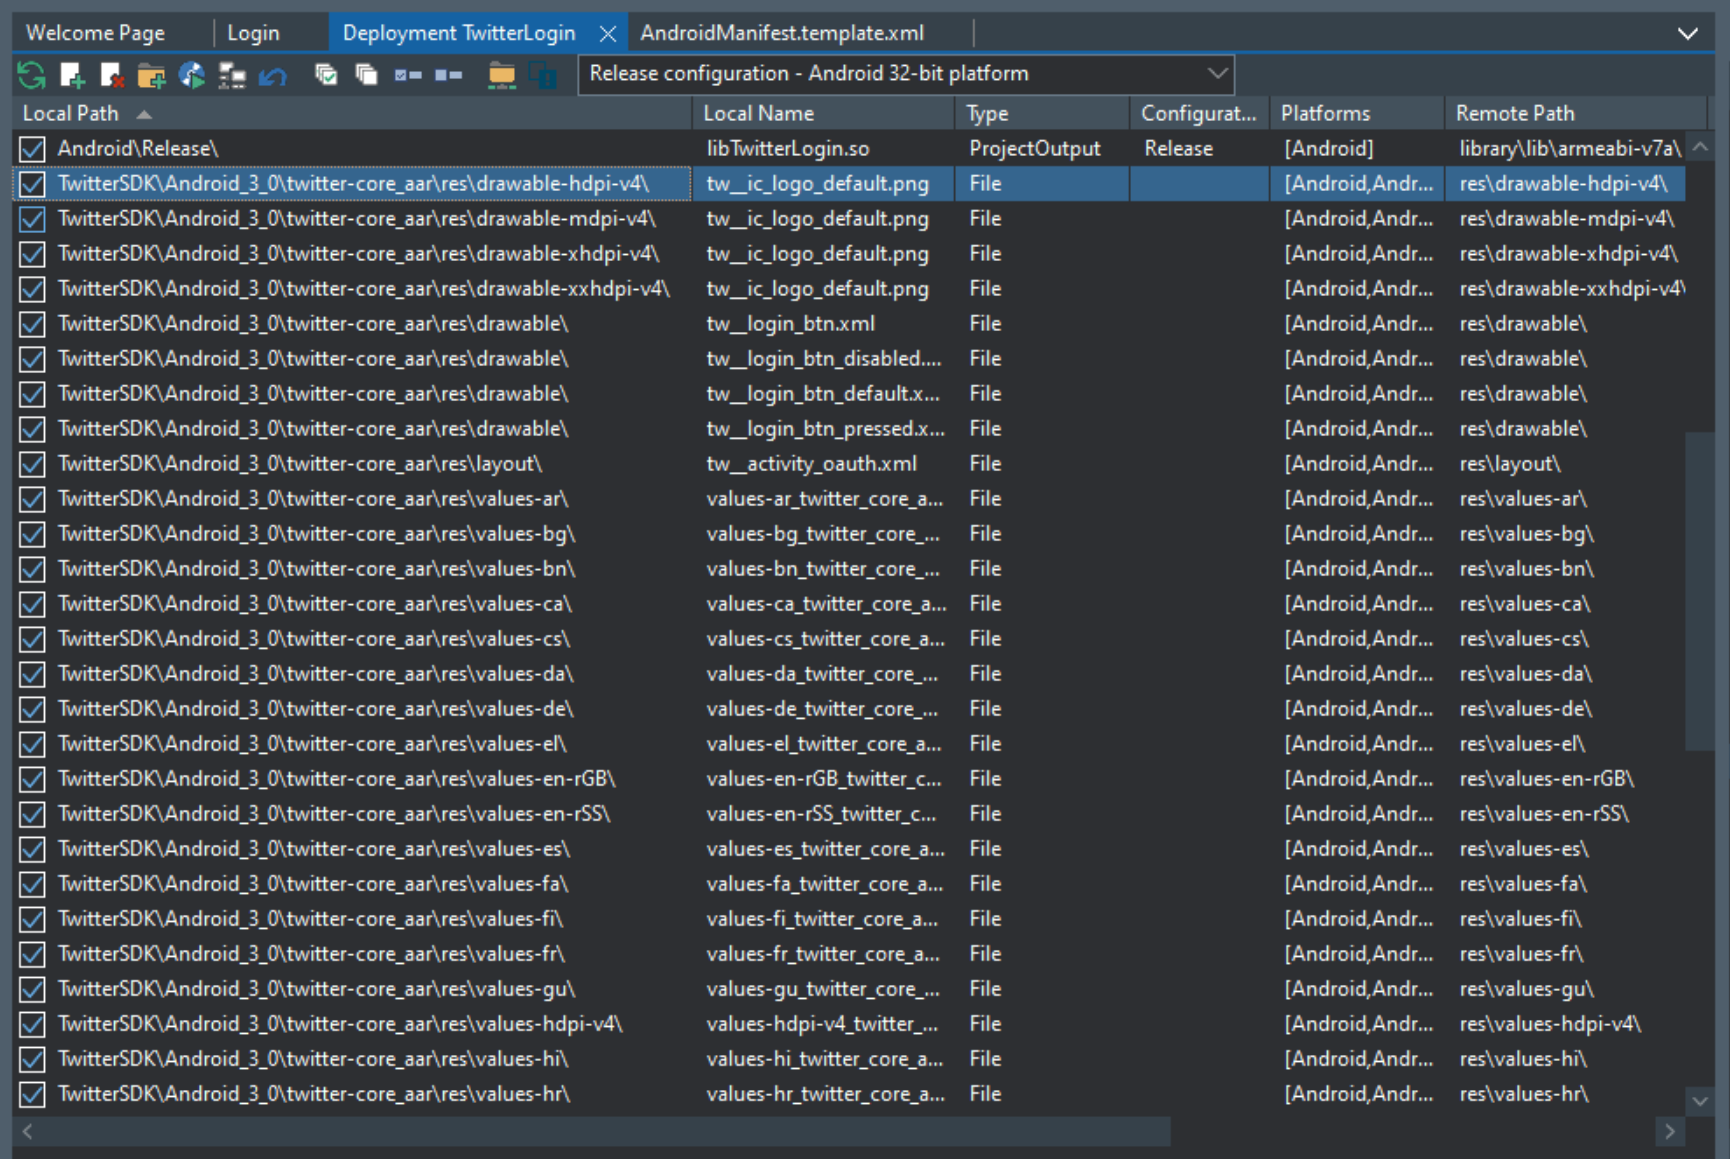This screenshot has width=1730, height=1159.
Task: Switch to the Welcome Page tab
Action: [x=96, y=33]
